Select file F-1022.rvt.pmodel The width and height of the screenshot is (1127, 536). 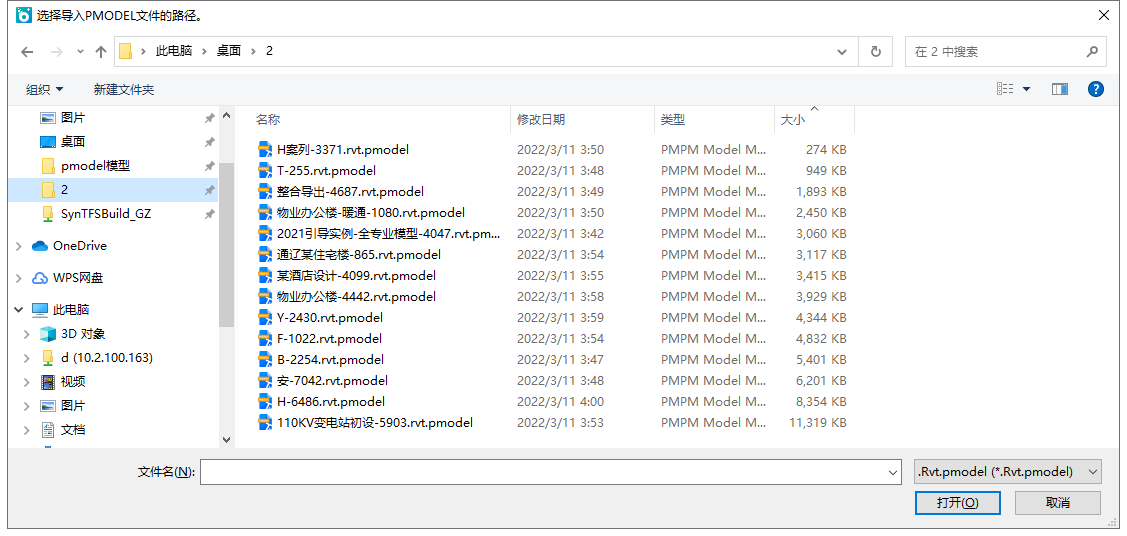(x=329, y=338)
